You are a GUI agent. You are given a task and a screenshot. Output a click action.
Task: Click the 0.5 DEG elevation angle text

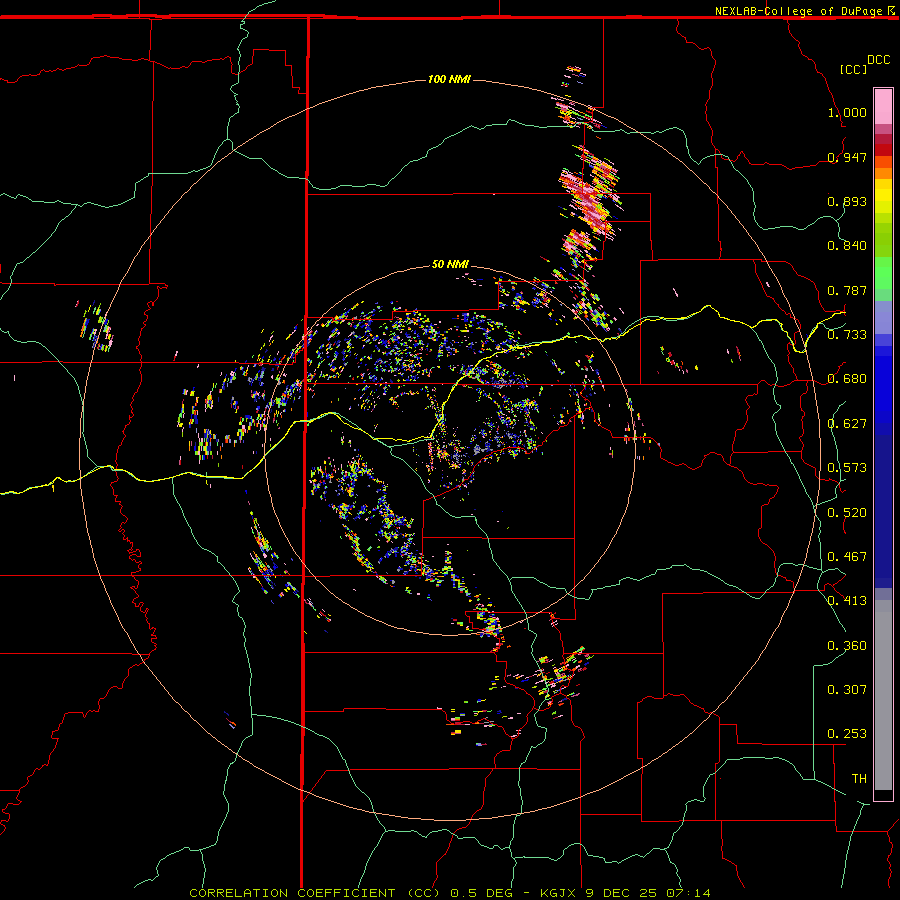point(480,893)
